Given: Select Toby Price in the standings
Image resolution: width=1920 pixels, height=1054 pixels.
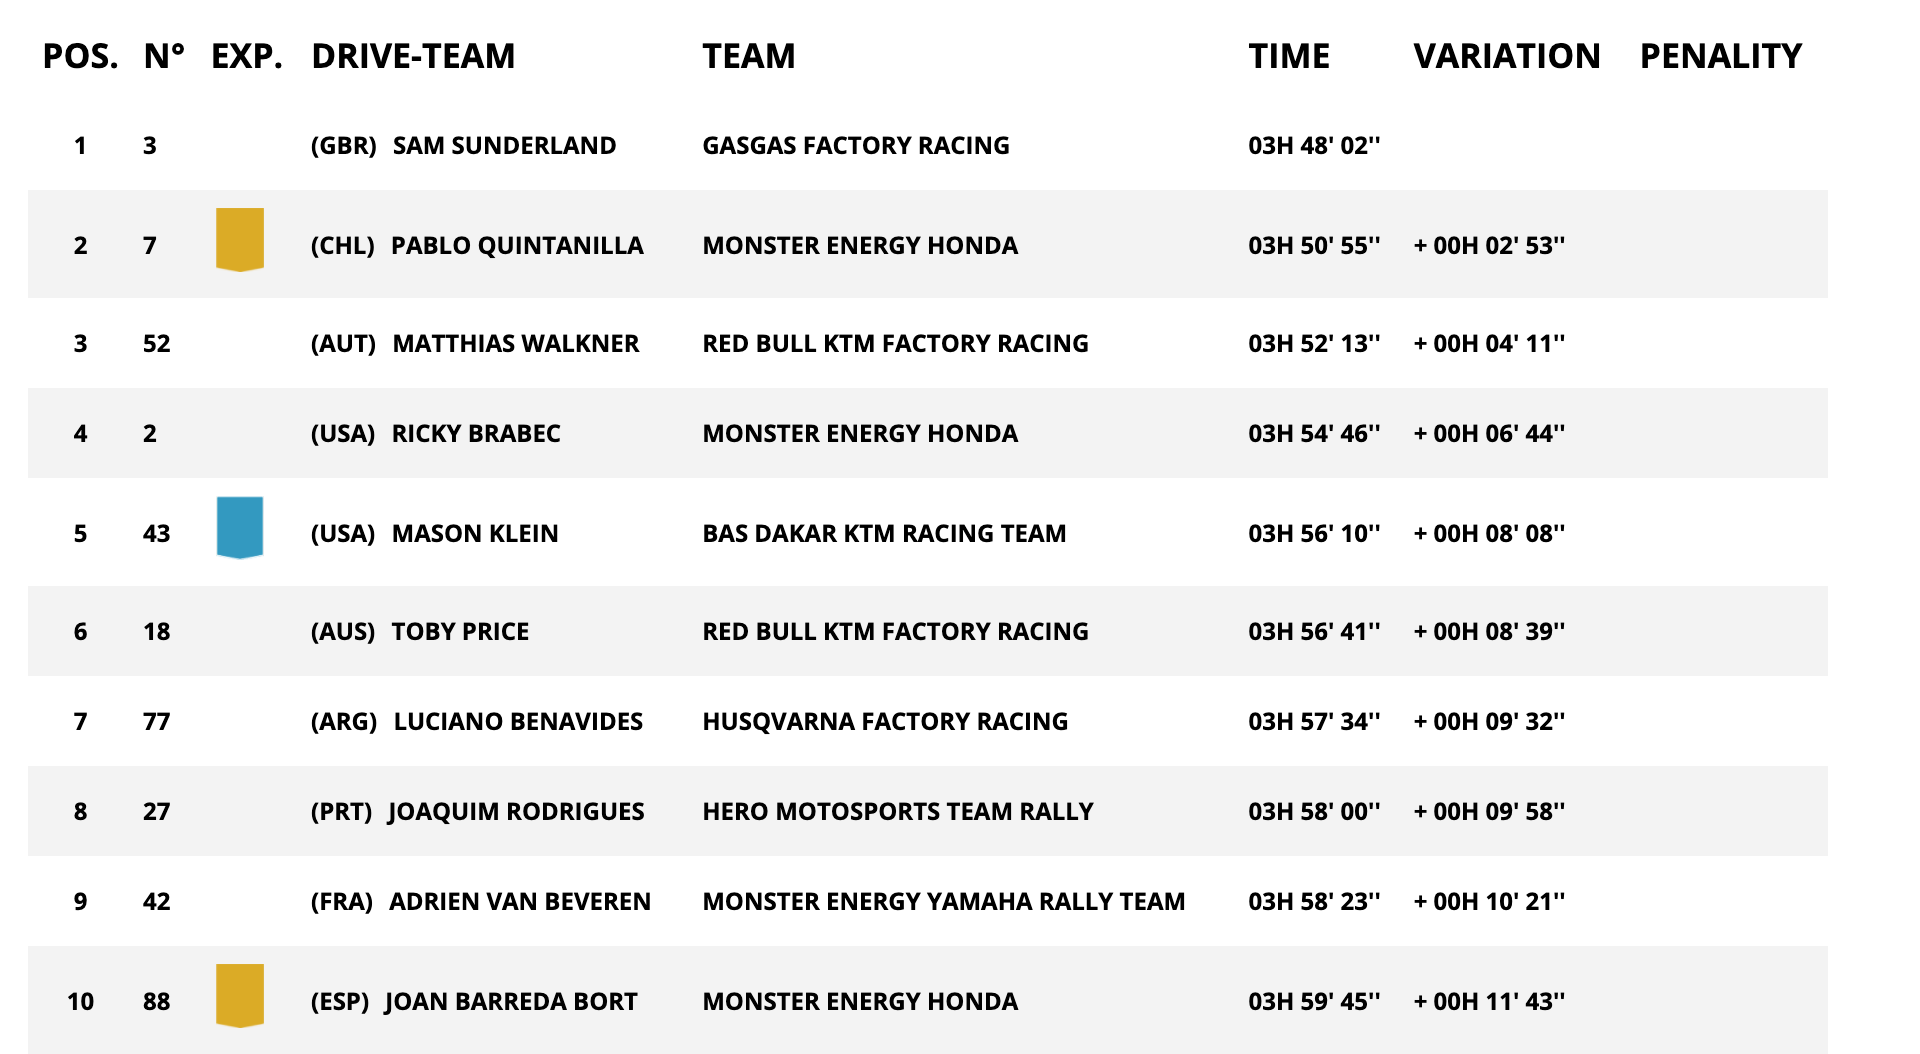Looking at the screenshot, I should pyautogui.click(x=460, y=632).
